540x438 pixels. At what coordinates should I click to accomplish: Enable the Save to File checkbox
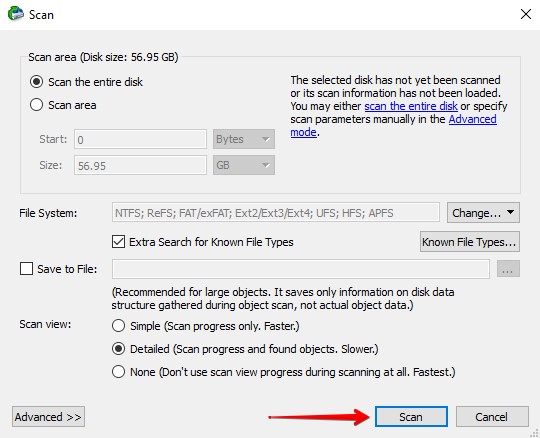(26, 269)
